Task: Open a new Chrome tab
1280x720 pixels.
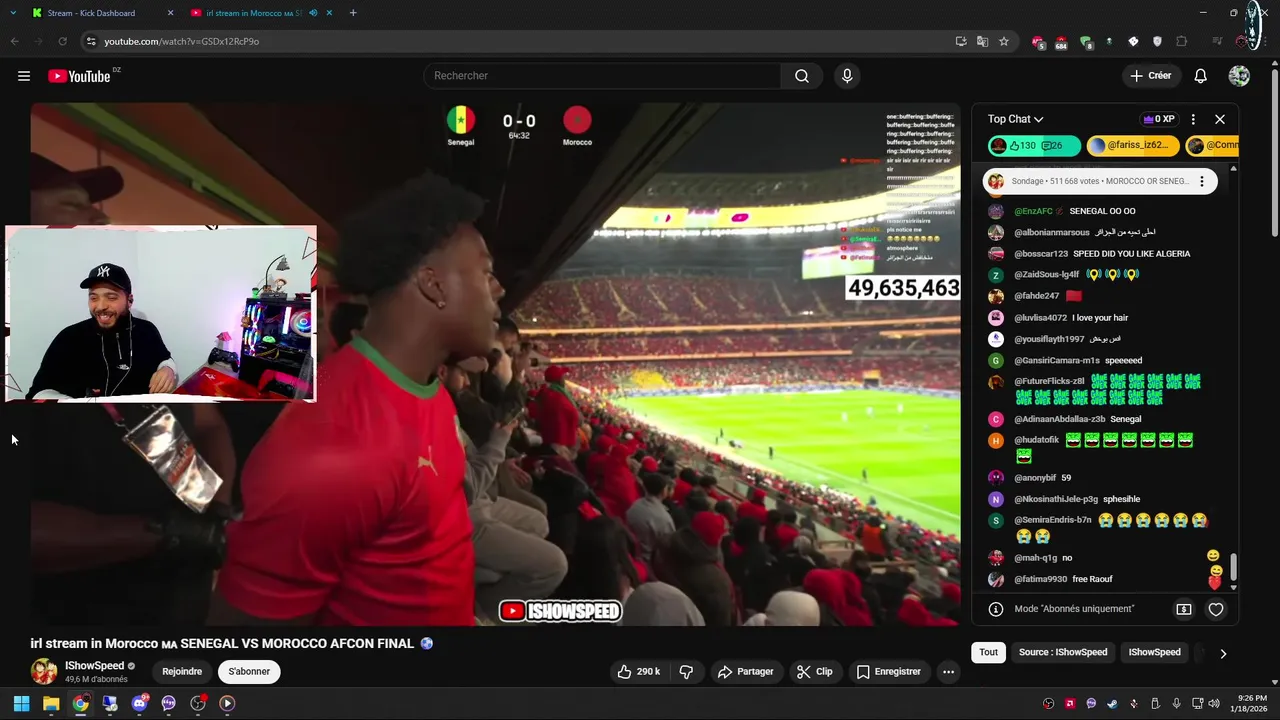Action: point(353,13)
